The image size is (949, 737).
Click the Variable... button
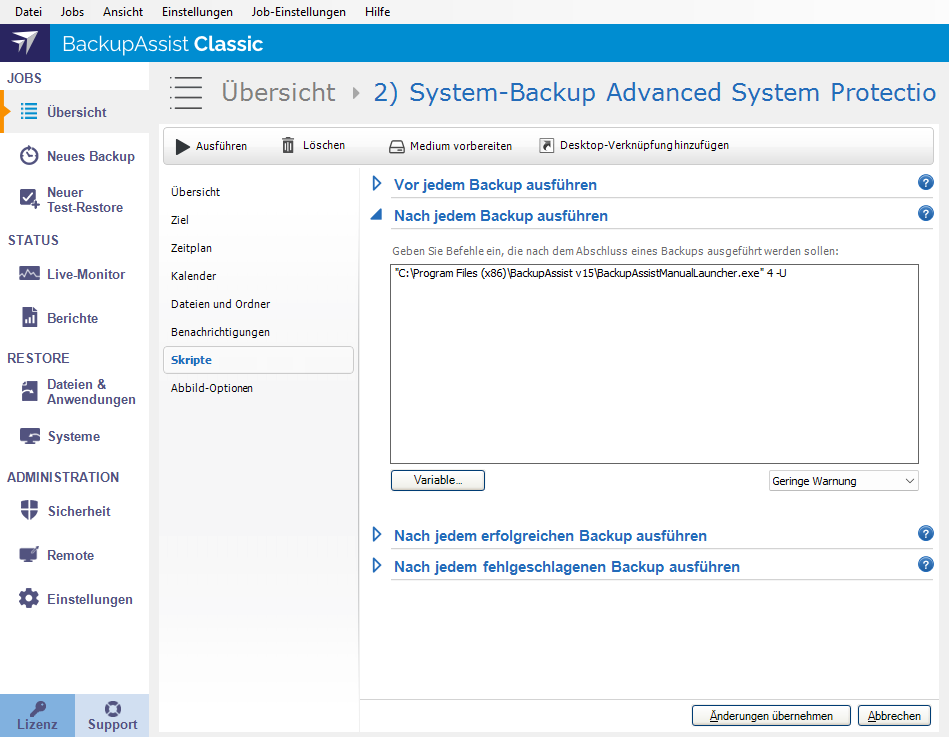tap(437, 481)
